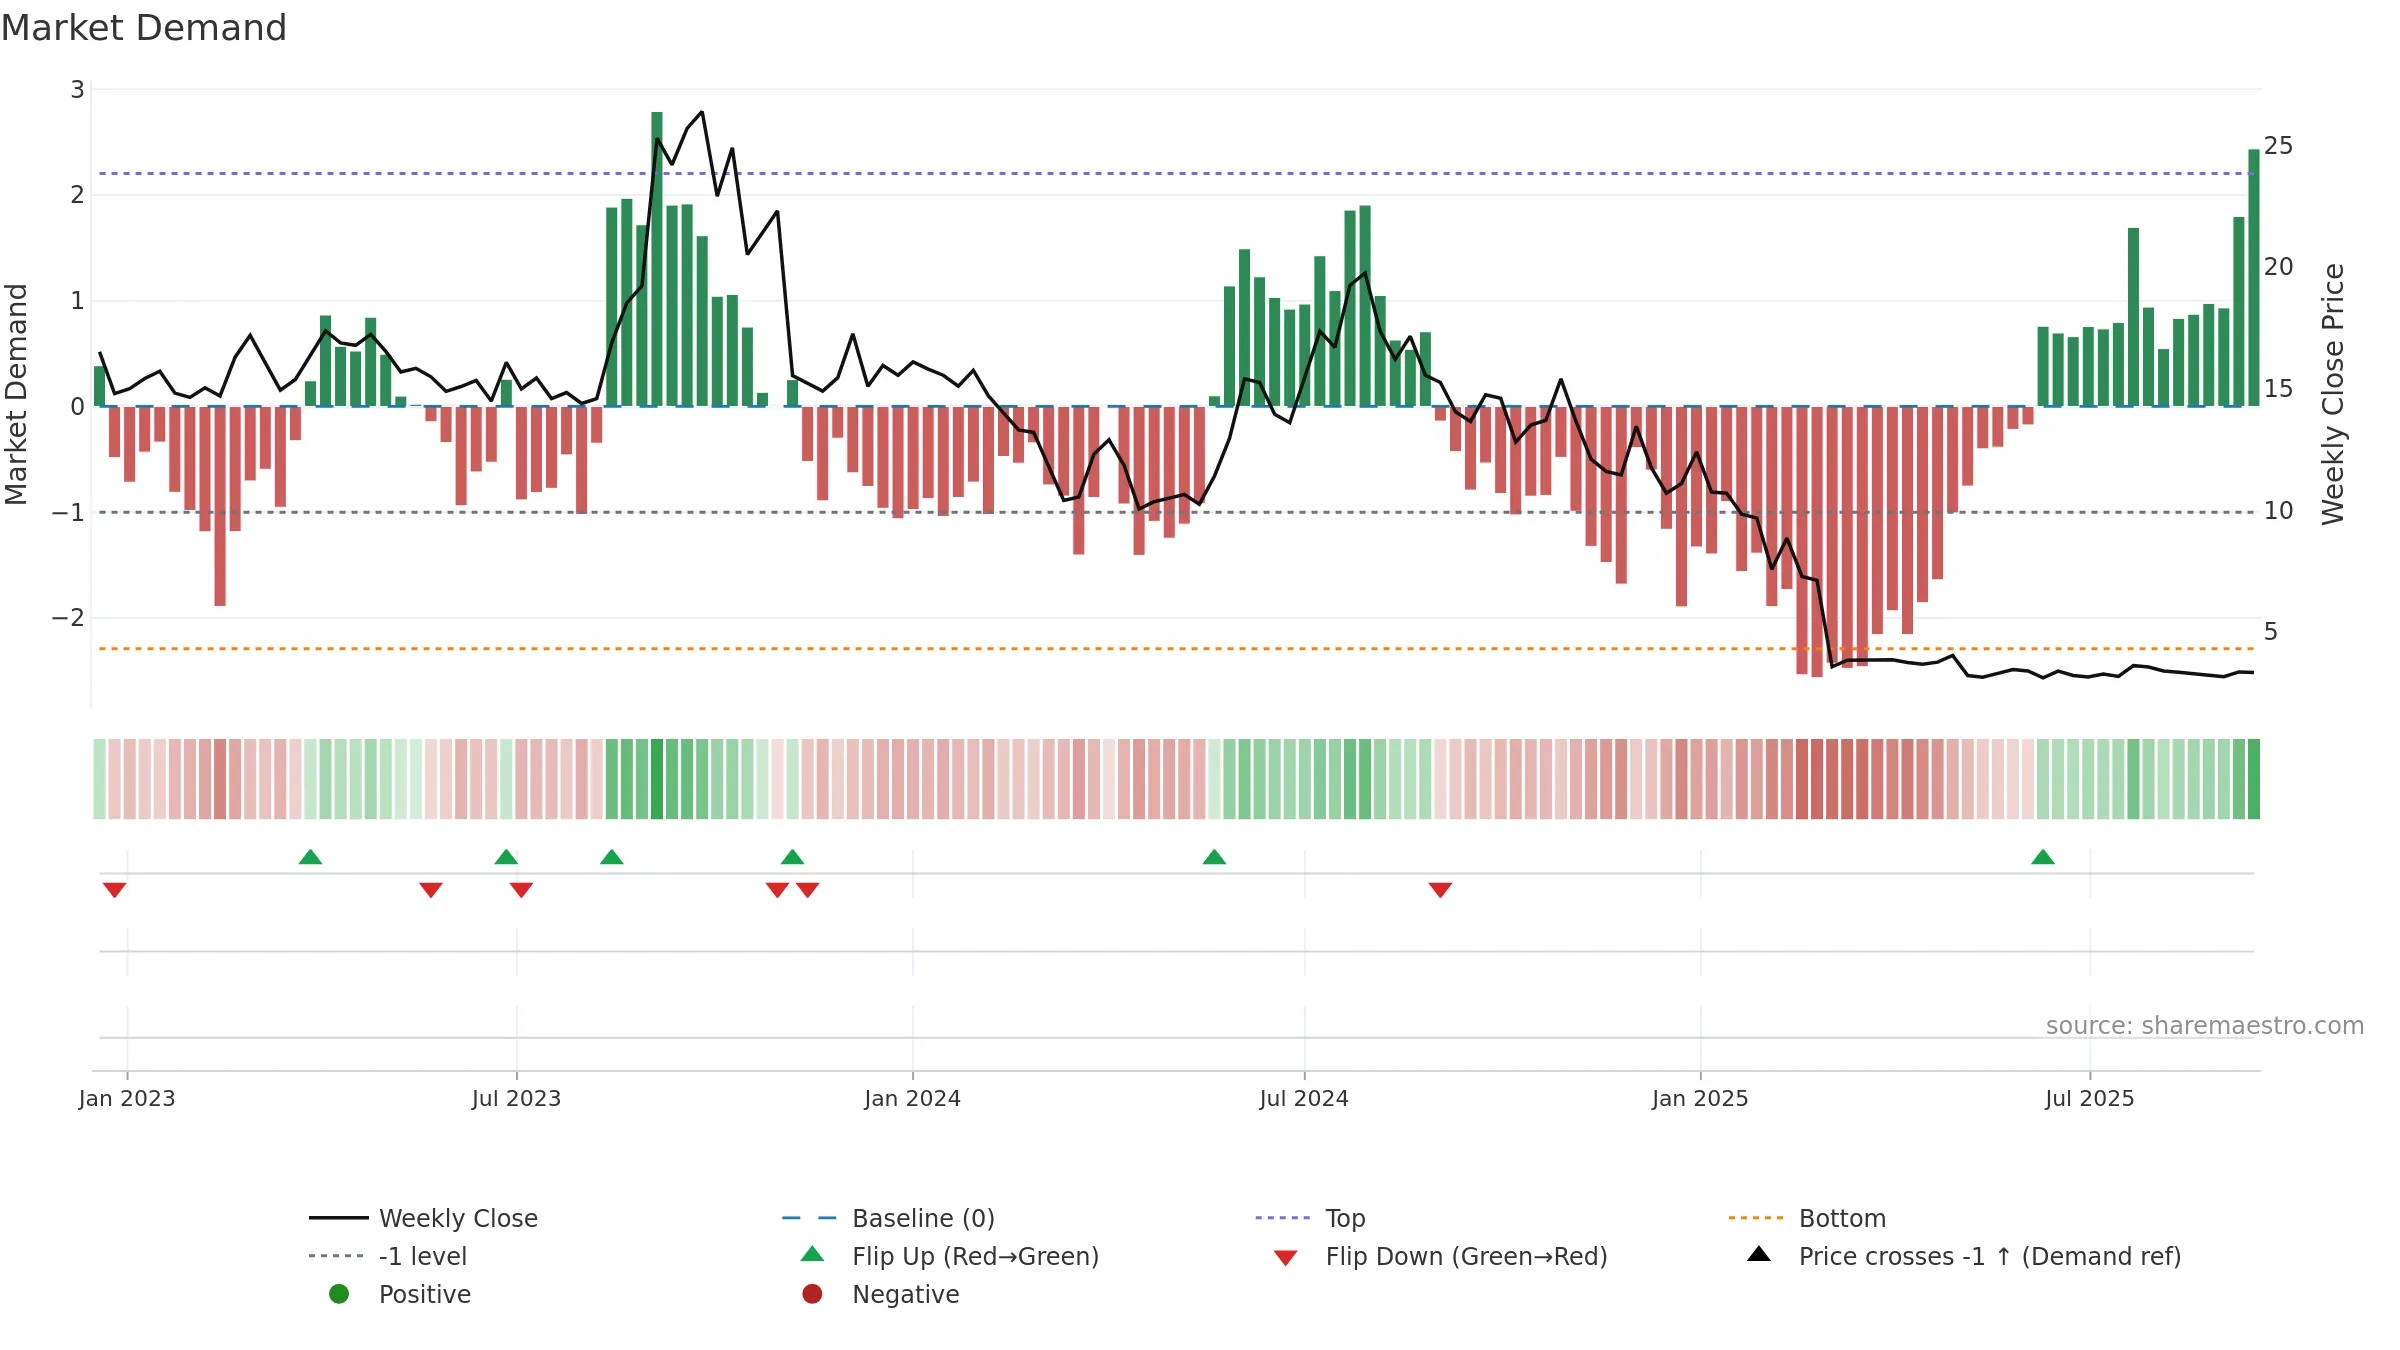Click the right-axis price tick 25
Screen dimensions: 2400x1350
tap(2279, 146)
